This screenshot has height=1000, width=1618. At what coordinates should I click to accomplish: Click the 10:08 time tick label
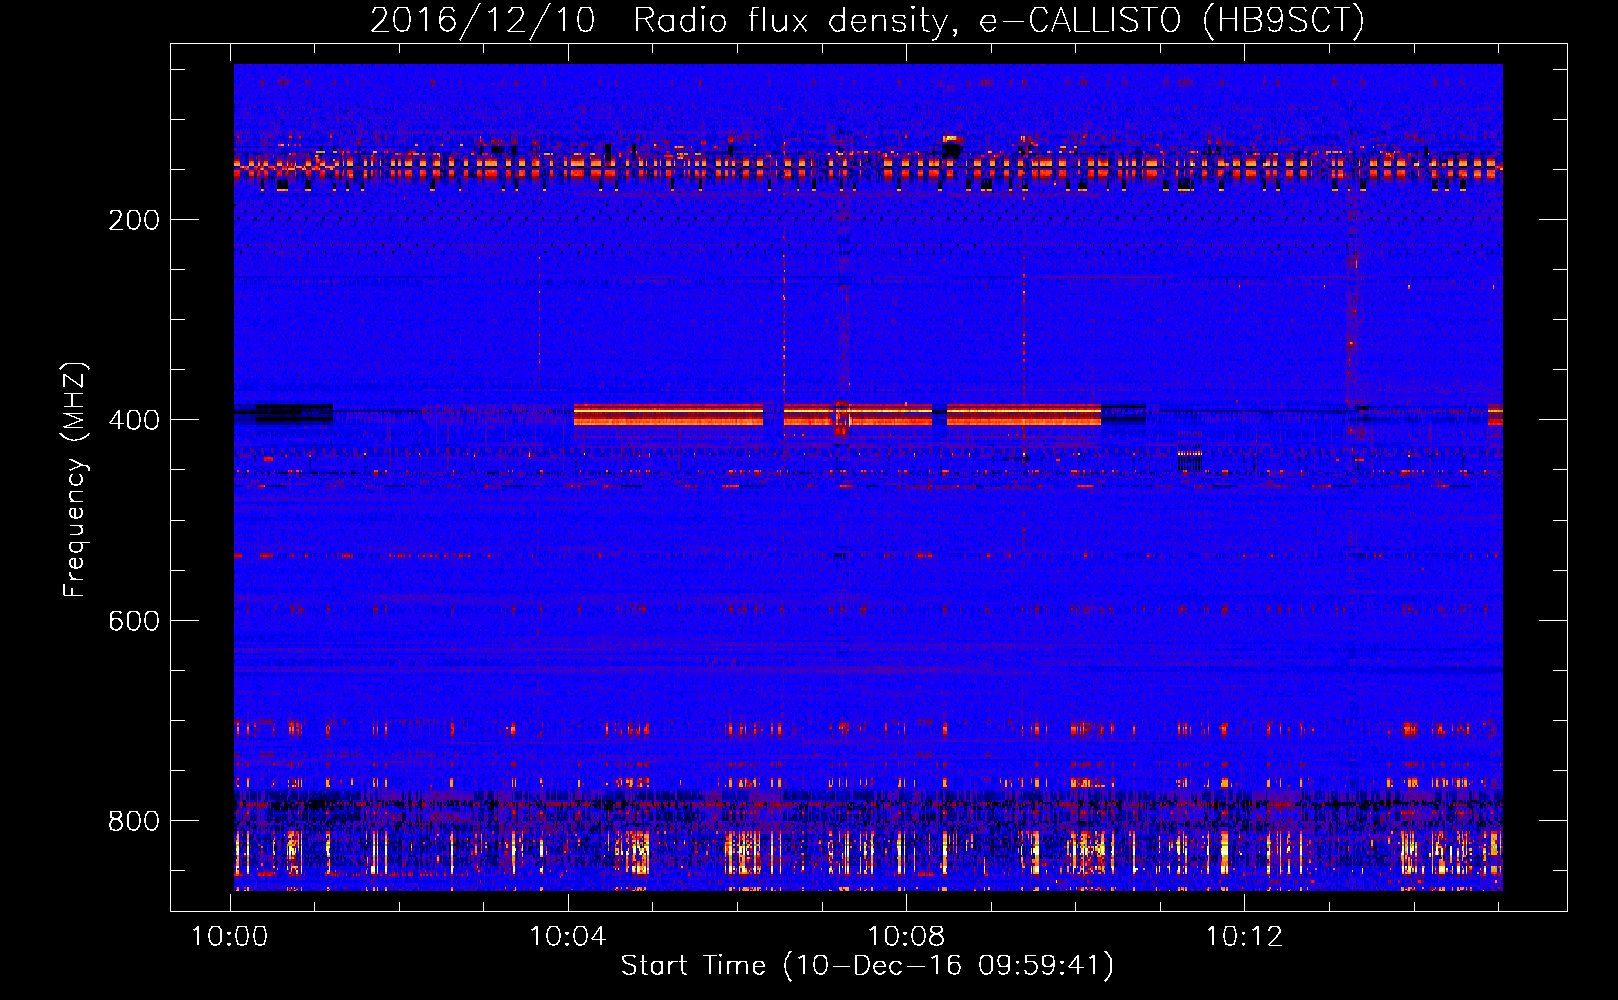906,937
